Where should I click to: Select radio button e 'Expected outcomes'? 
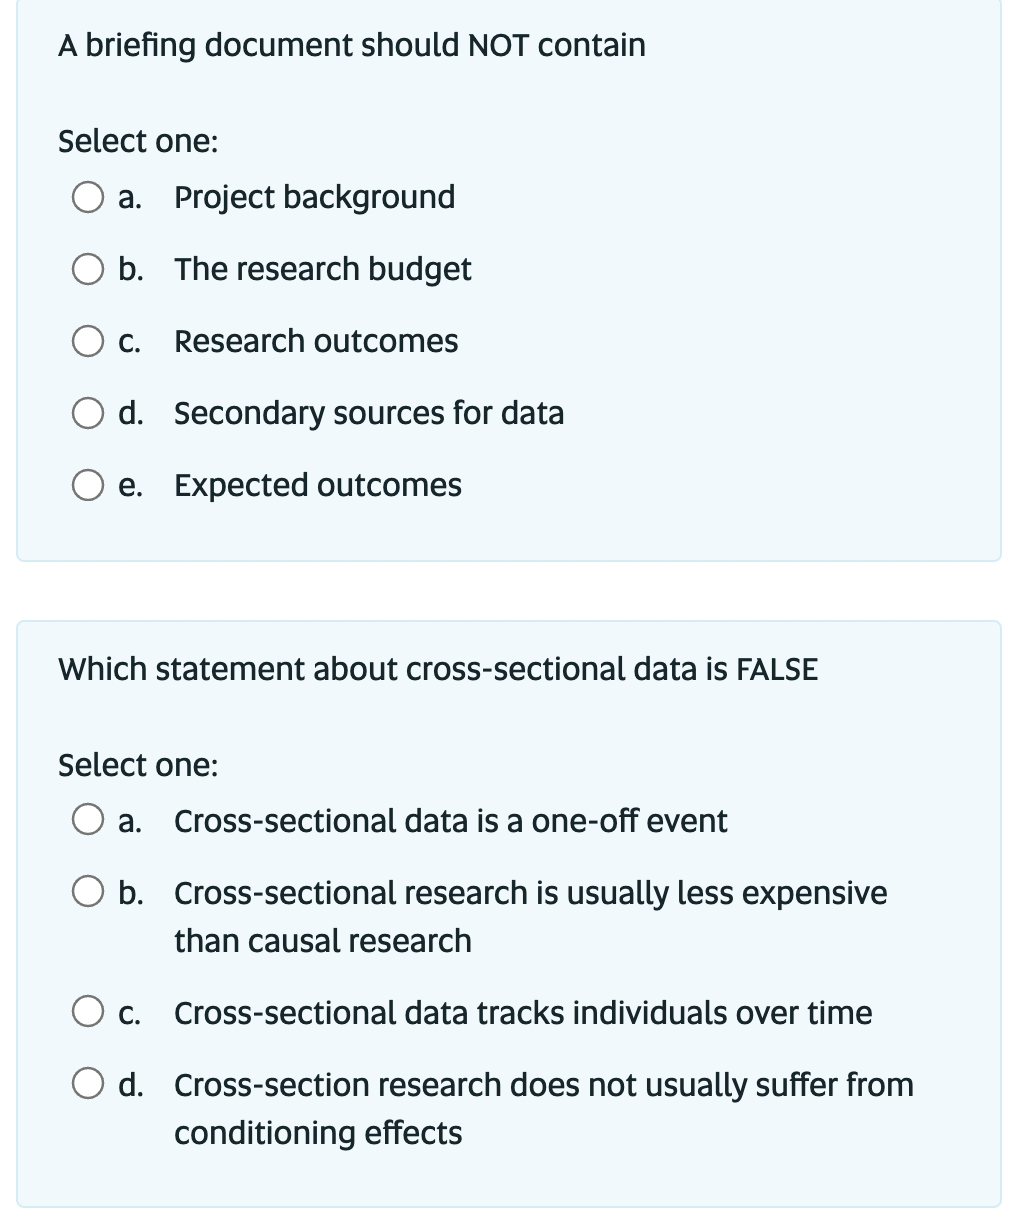point(88,486)
